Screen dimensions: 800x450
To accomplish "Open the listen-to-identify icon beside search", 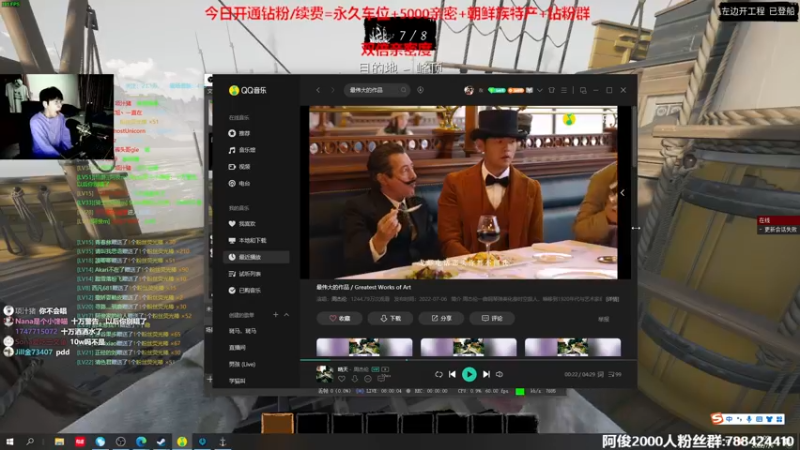I will [420, 90].
